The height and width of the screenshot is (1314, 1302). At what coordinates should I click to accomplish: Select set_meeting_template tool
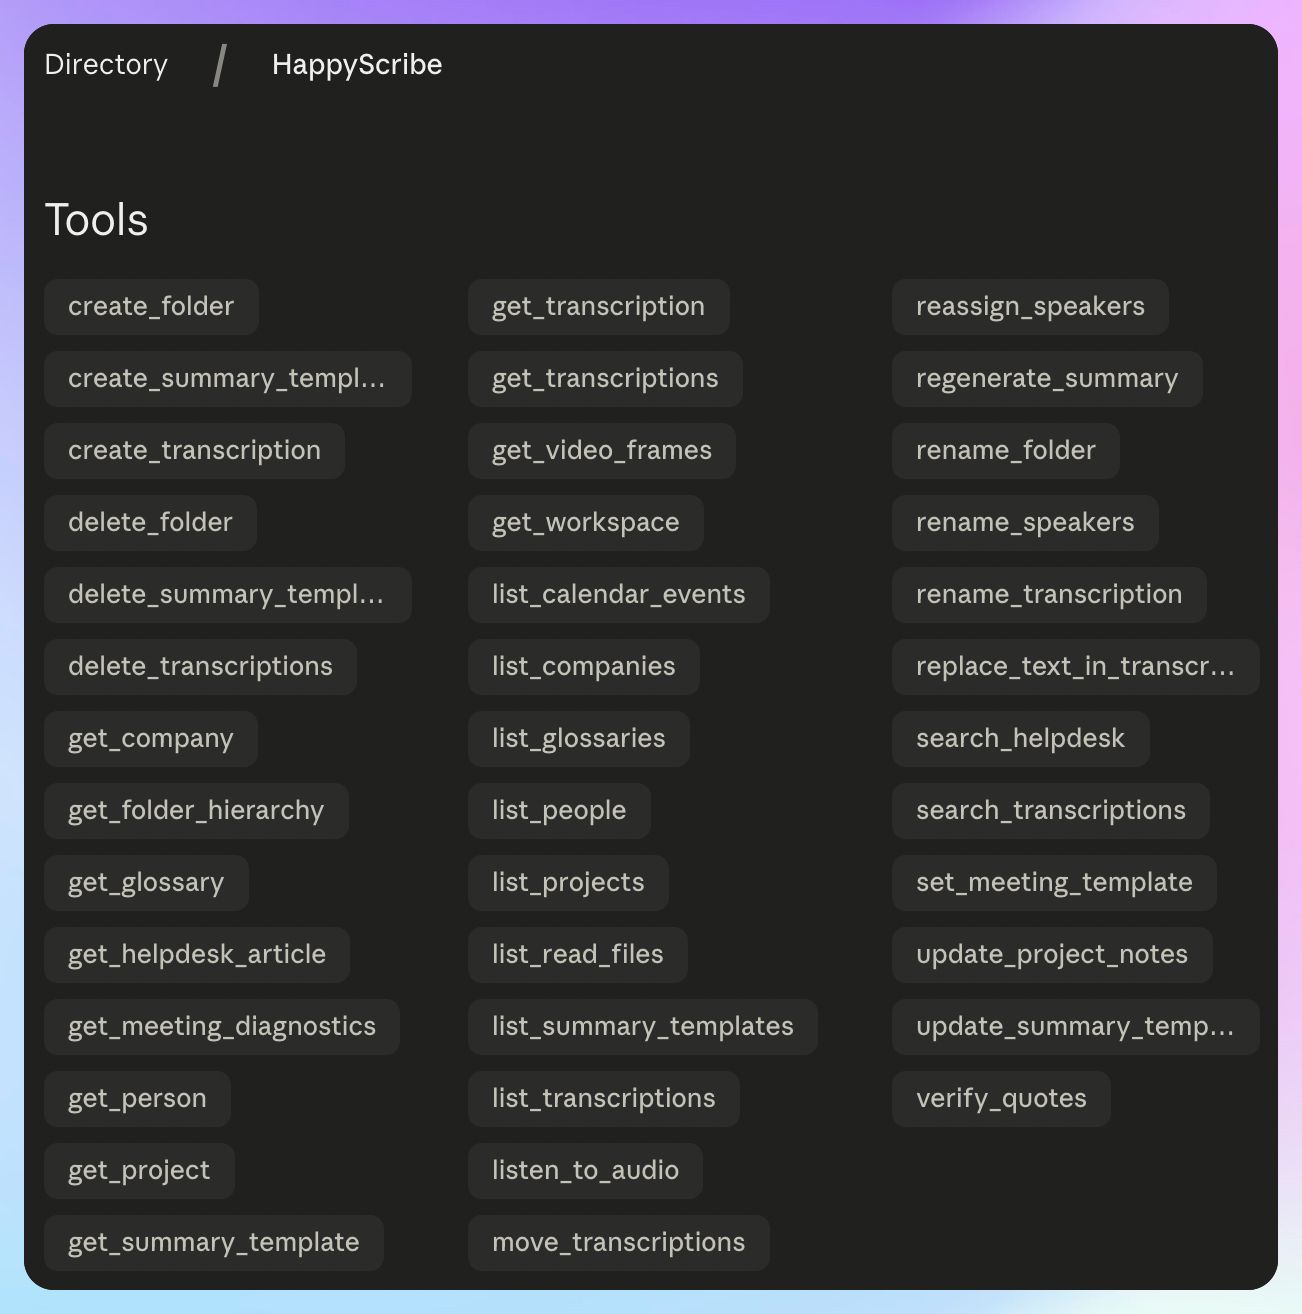1054,883
